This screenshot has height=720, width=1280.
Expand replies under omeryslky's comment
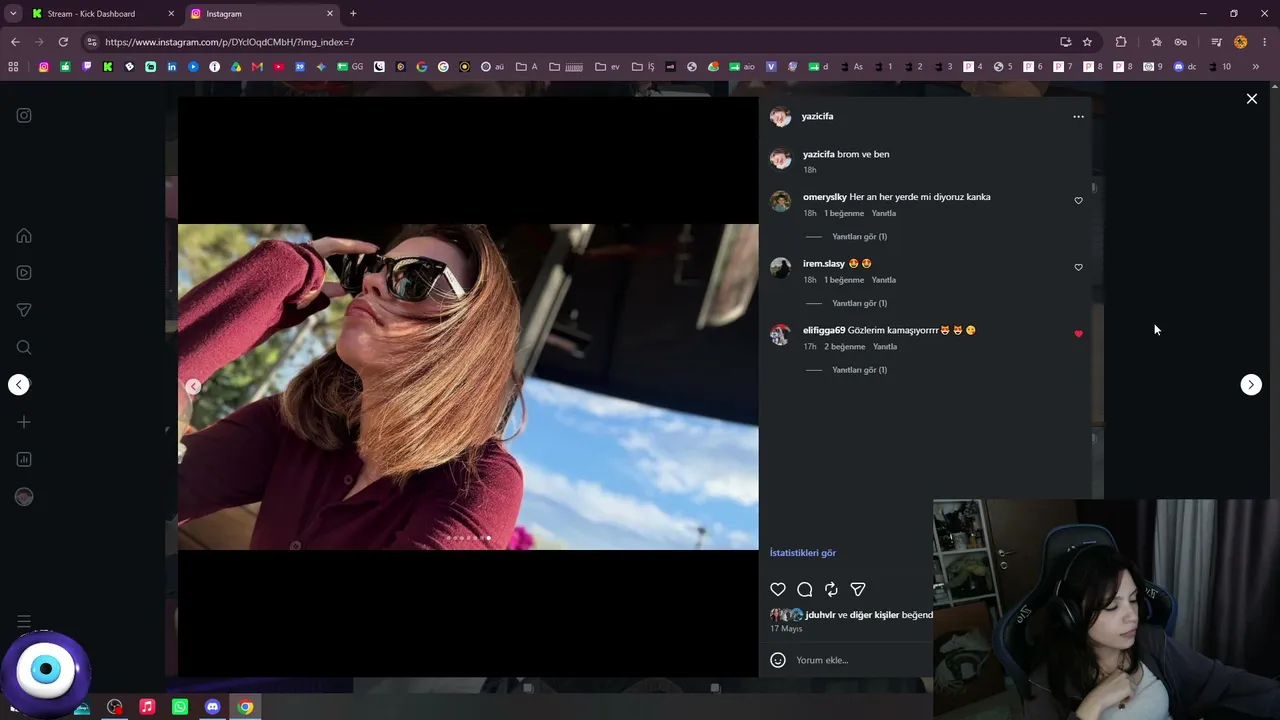[x=859, y=237]
